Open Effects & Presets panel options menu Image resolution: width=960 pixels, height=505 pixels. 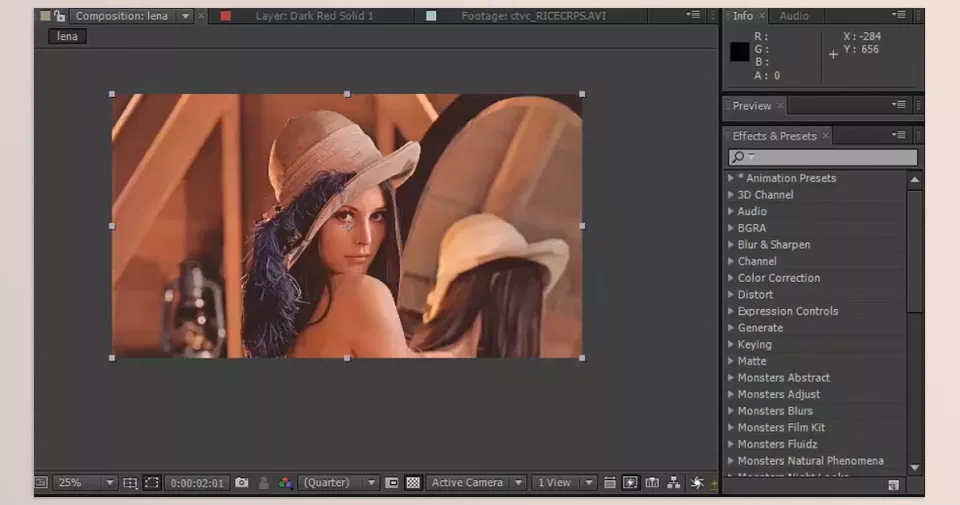(x=898, y=135)
